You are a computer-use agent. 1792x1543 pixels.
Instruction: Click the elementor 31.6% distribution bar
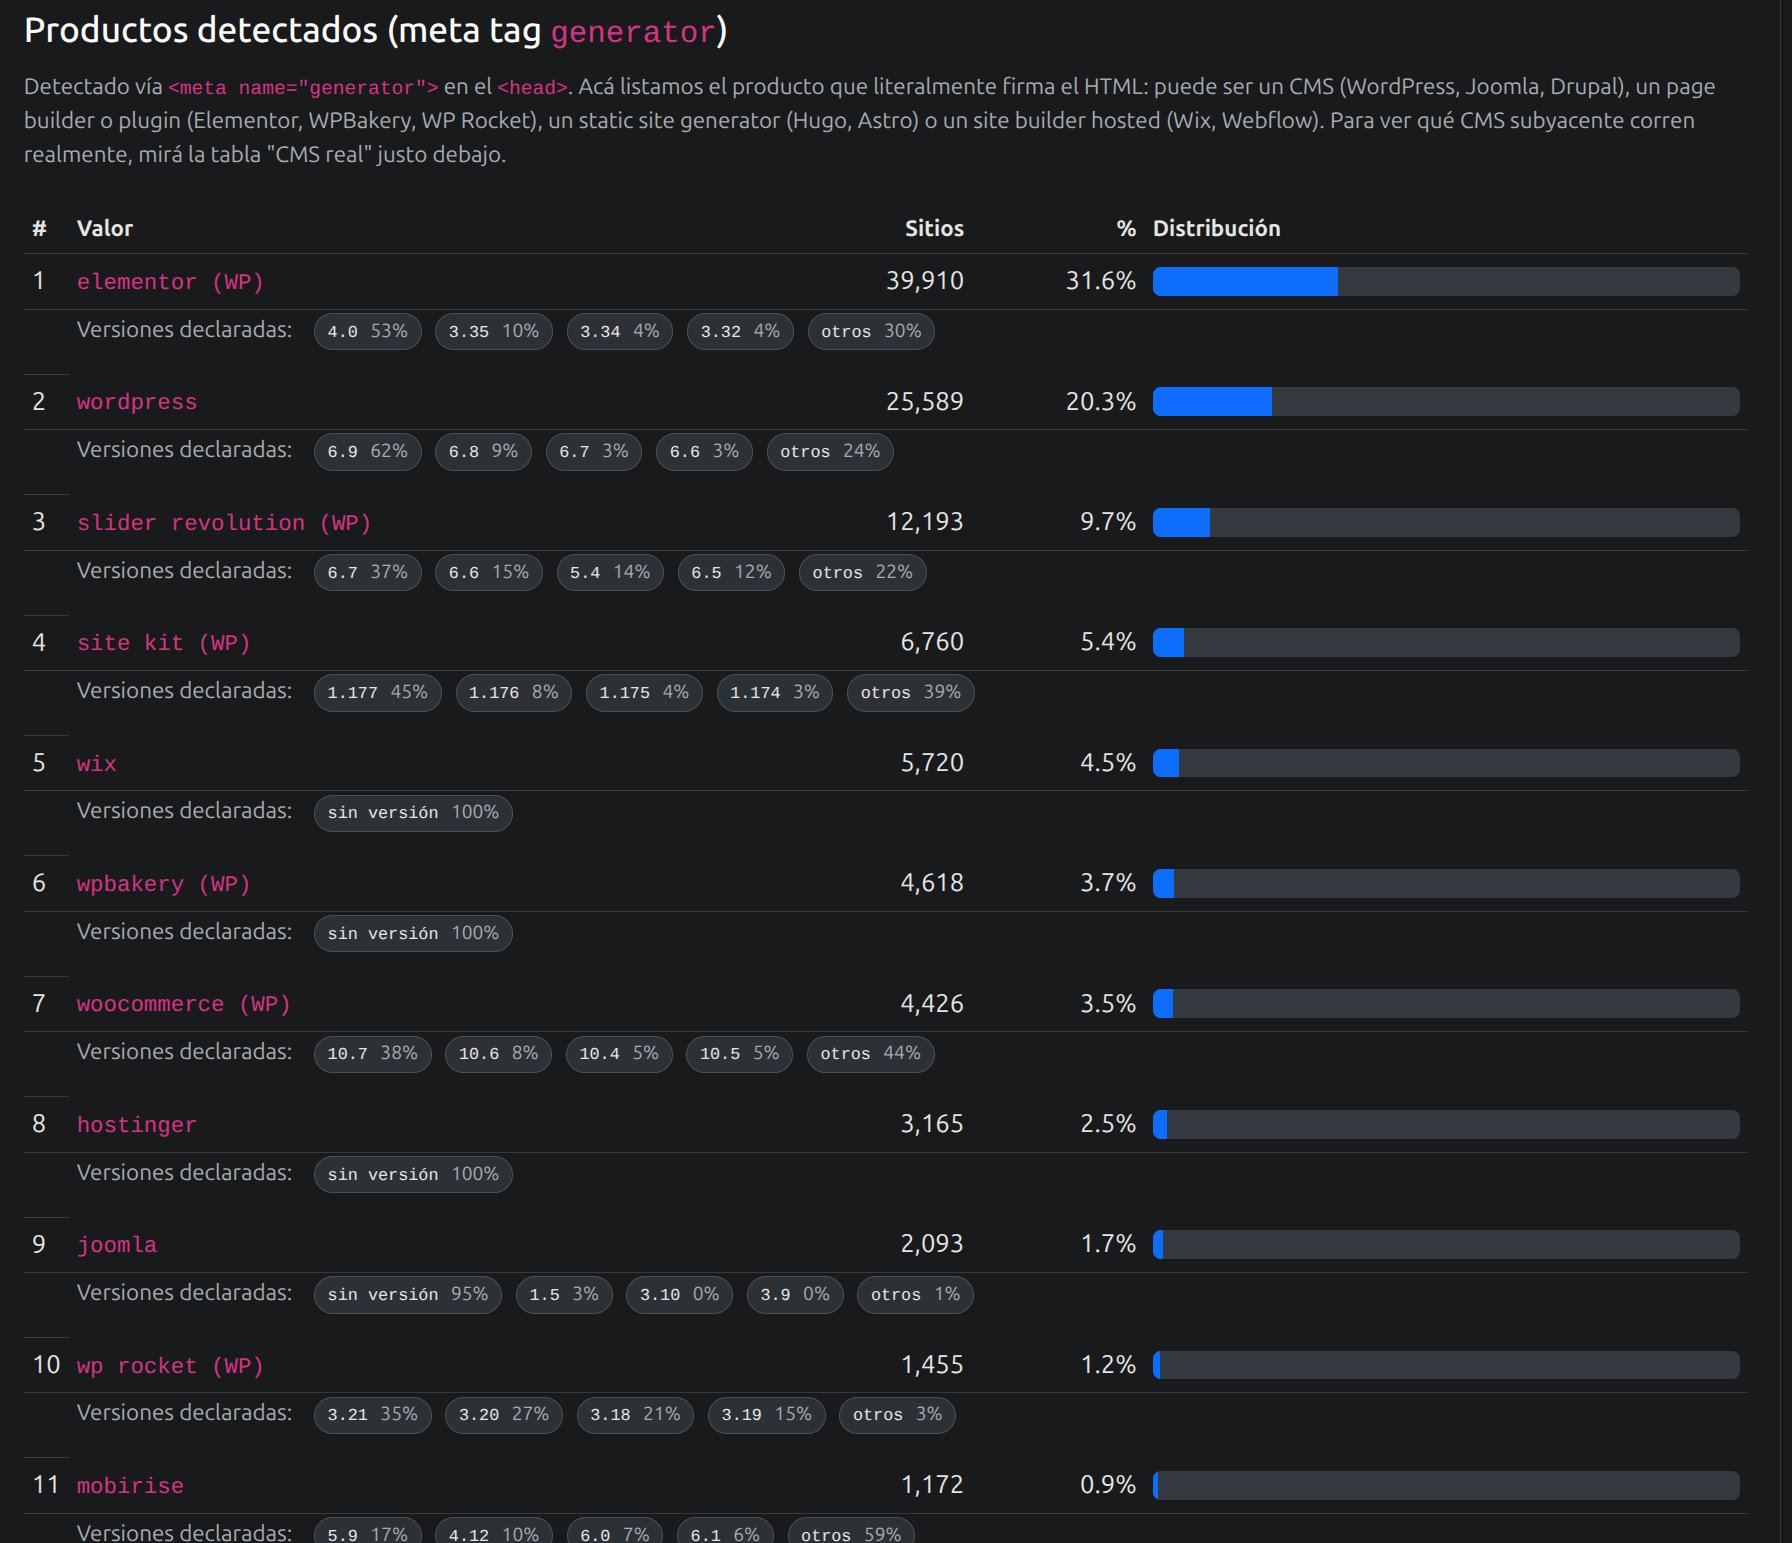tap(1446, 282)
